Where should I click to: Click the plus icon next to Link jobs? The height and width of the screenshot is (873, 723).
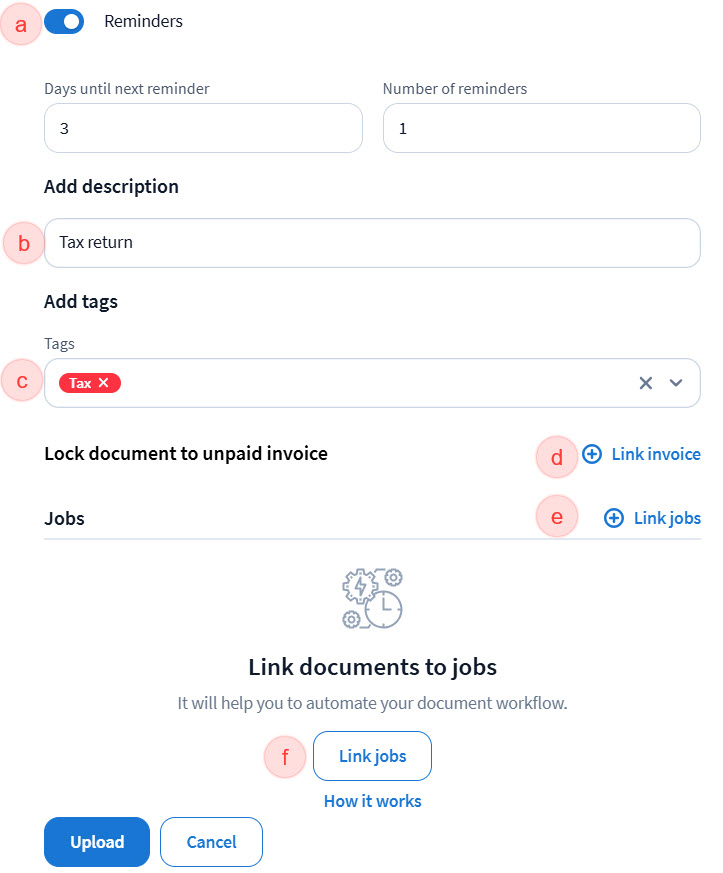[x=614, y=518]
